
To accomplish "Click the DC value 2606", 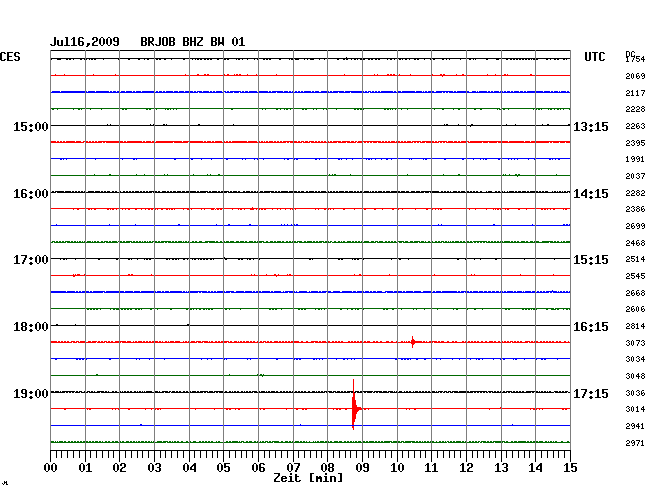I will point(635,309).
